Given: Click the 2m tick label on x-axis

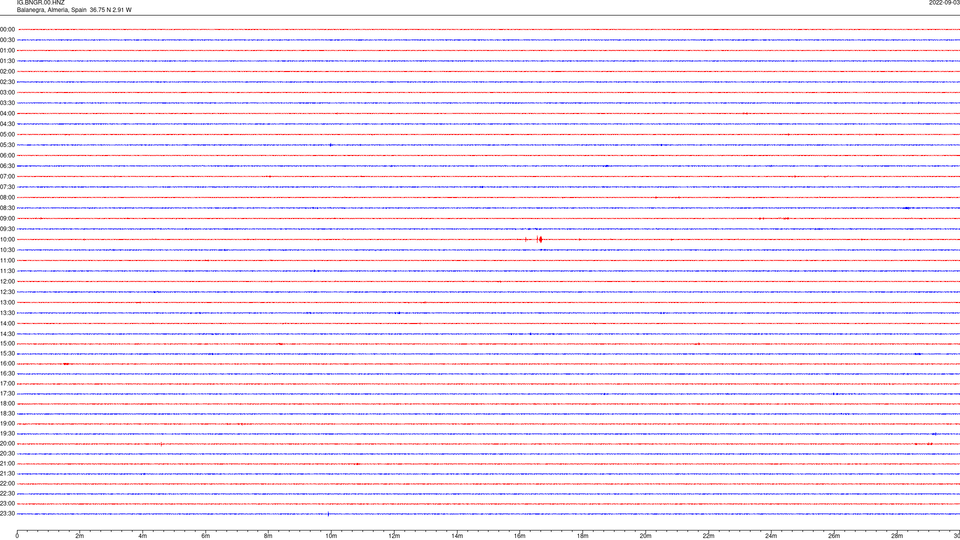Looking at the screenshot, I should (x=80, y=536).
